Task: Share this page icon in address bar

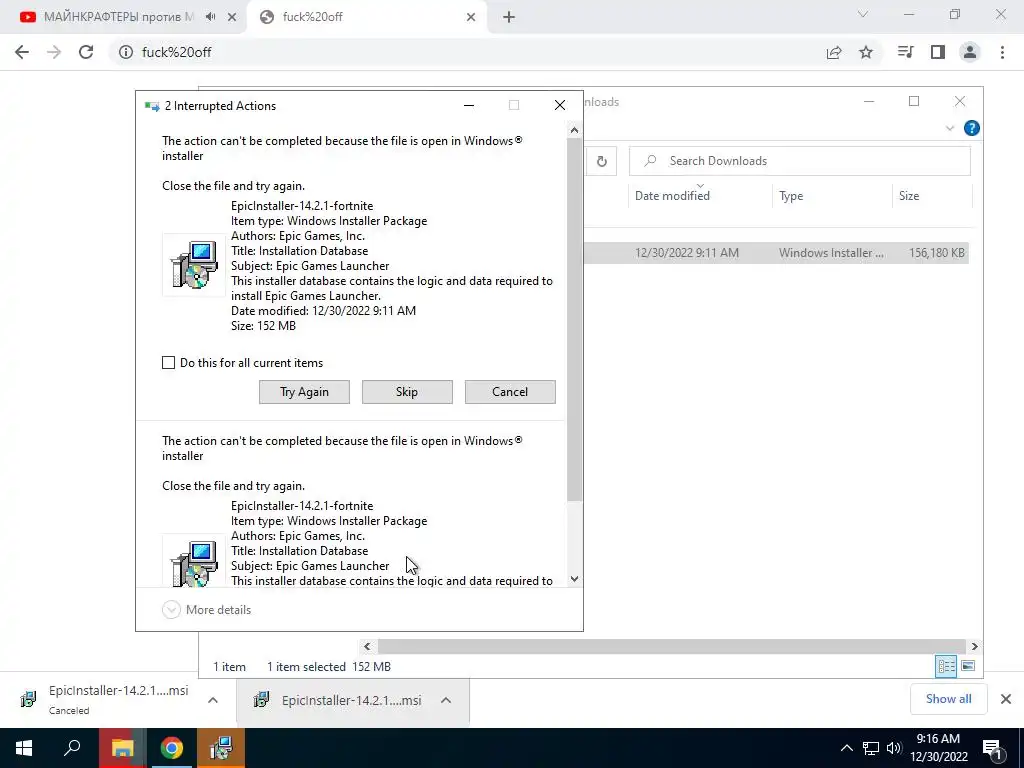Action: pos(833,52)
